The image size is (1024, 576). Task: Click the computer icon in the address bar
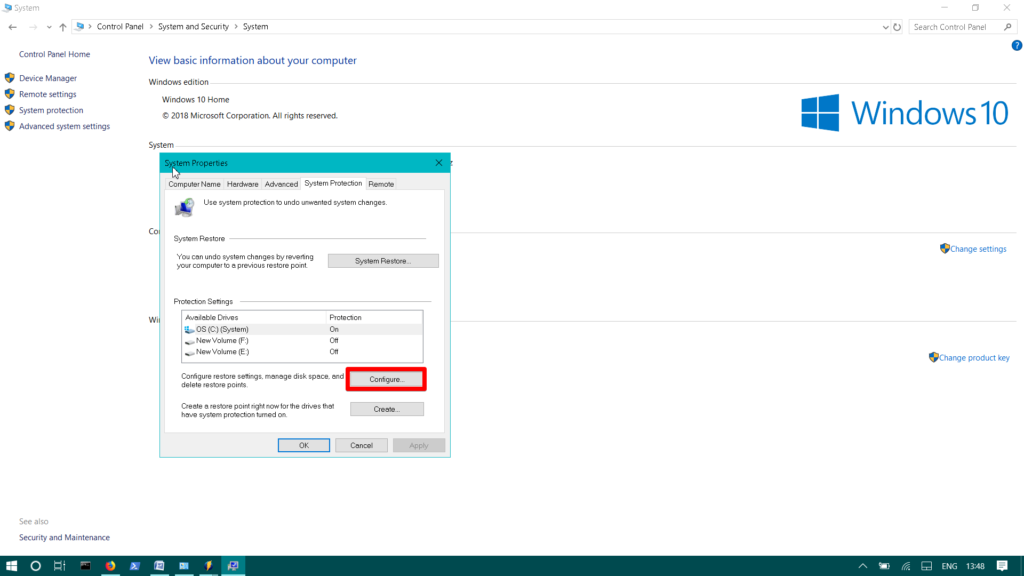pyautogui.click(x=80, y=27)
